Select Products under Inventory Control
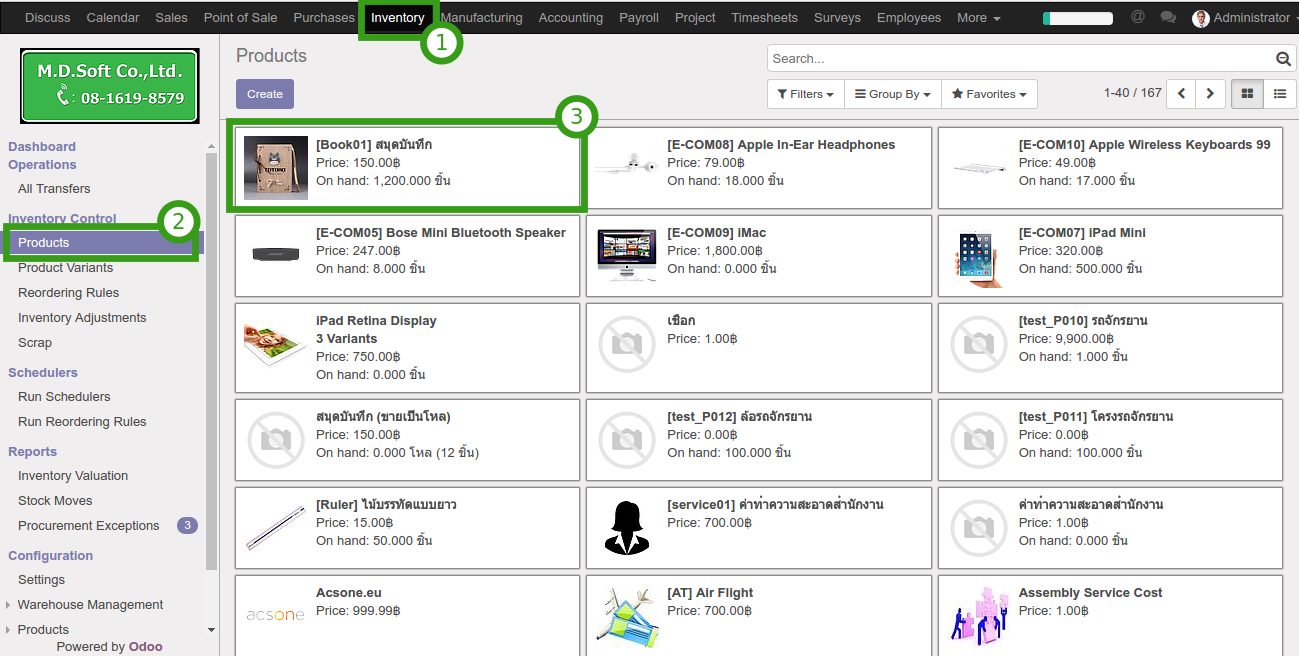This screenshot has height=656, width=1299. pyautogui.click(x=44, y=243)
